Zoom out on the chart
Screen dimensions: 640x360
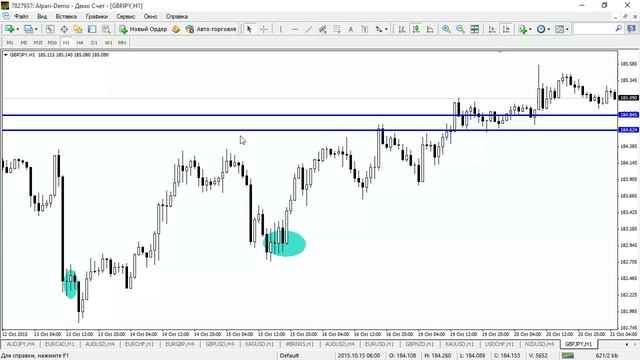(460, 29)
